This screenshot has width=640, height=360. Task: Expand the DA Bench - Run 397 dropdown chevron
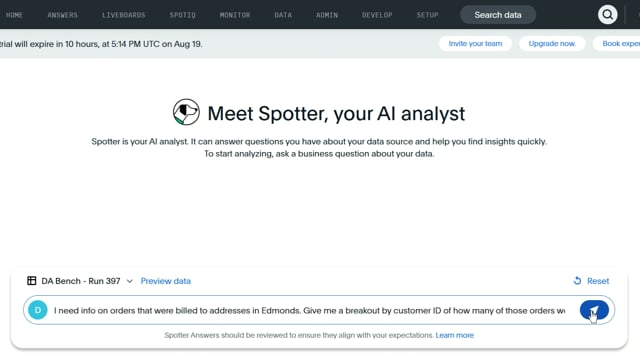(129, 281)
